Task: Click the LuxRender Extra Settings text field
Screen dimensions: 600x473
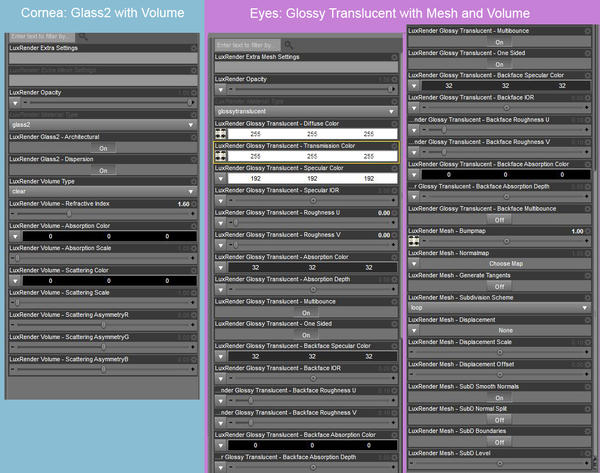Action: point(103,58)
